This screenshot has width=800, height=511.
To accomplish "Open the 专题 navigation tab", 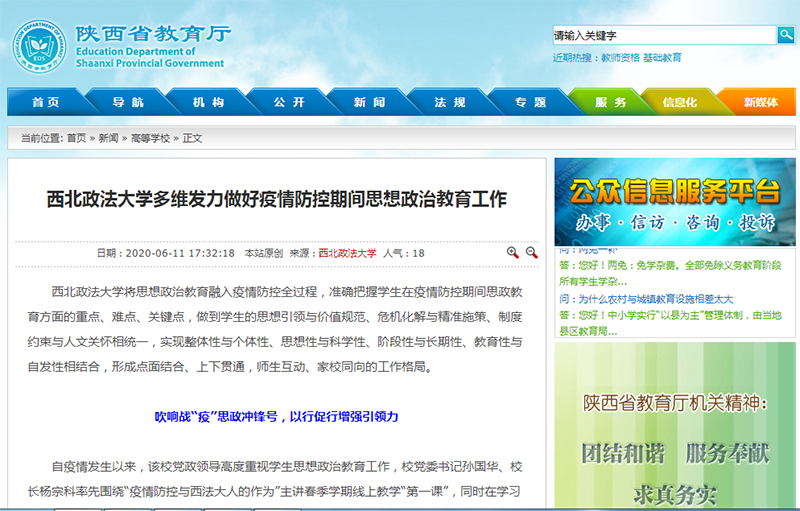I will (x=530, y=102).
